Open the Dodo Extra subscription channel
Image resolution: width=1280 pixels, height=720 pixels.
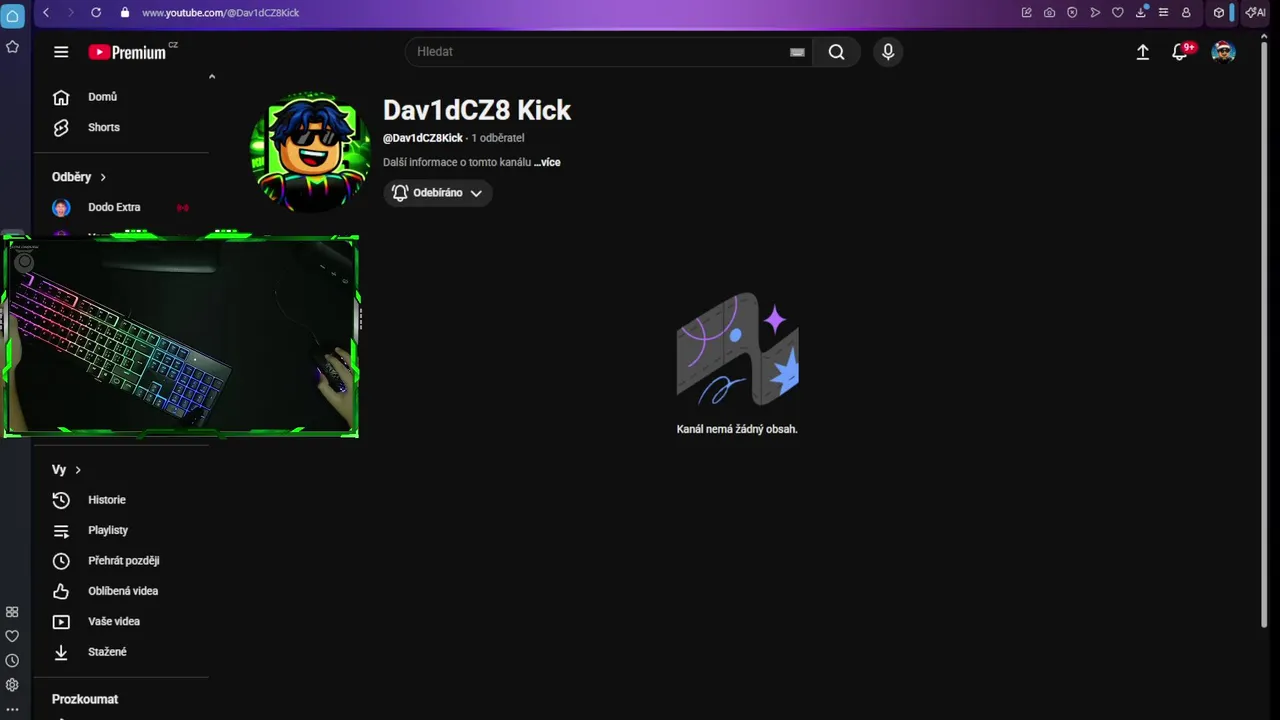pos(114,207)
